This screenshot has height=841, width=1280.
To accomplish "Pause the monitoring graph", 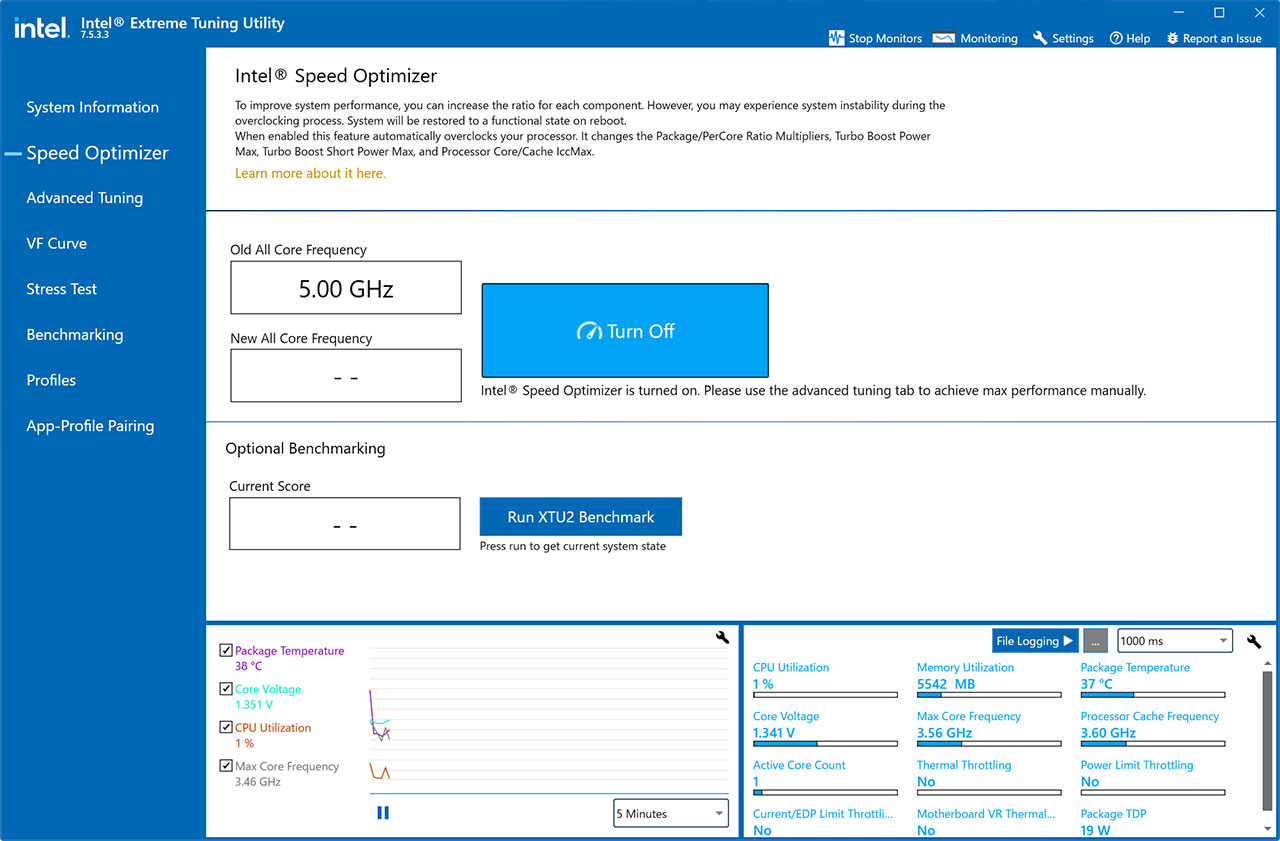I will coord(383,813).
